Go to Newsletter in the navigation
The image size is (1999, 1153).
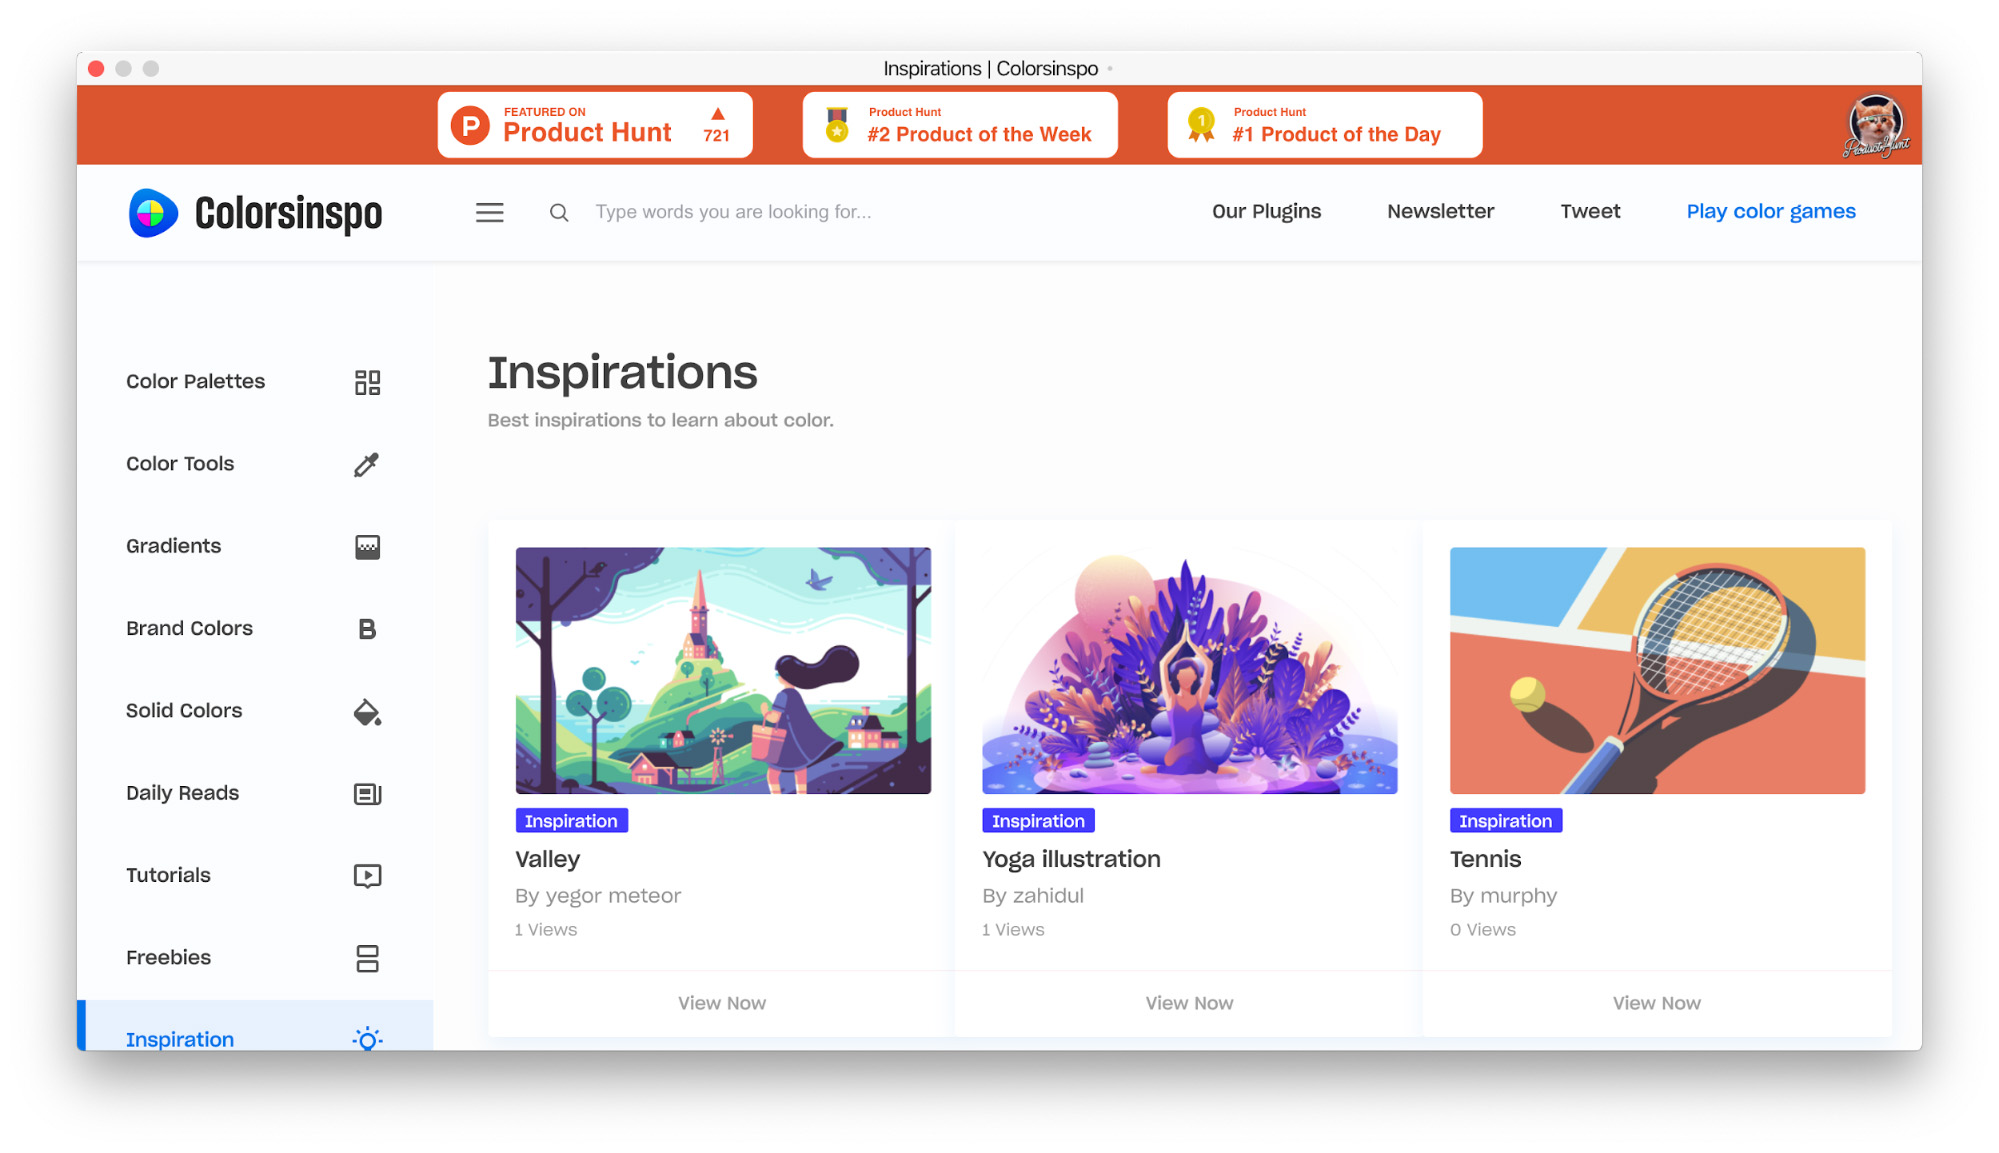click(1440, 212)
